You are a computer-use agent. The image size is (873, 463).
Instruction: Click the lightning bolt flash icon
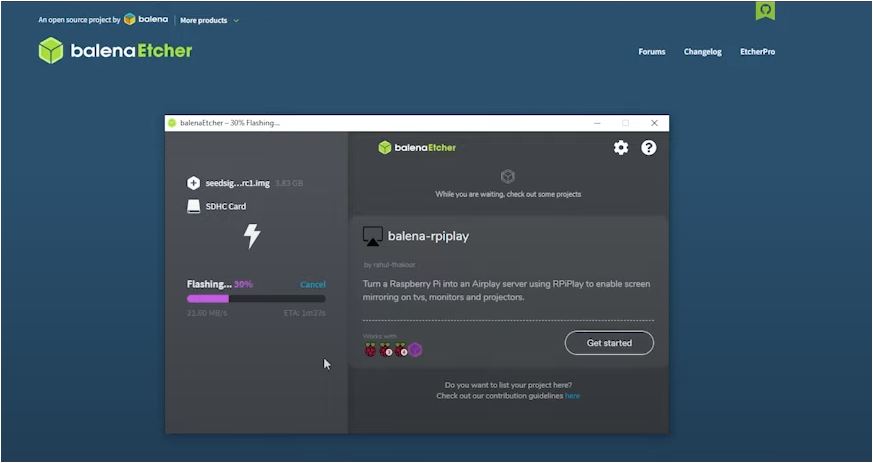coord(252,236)
